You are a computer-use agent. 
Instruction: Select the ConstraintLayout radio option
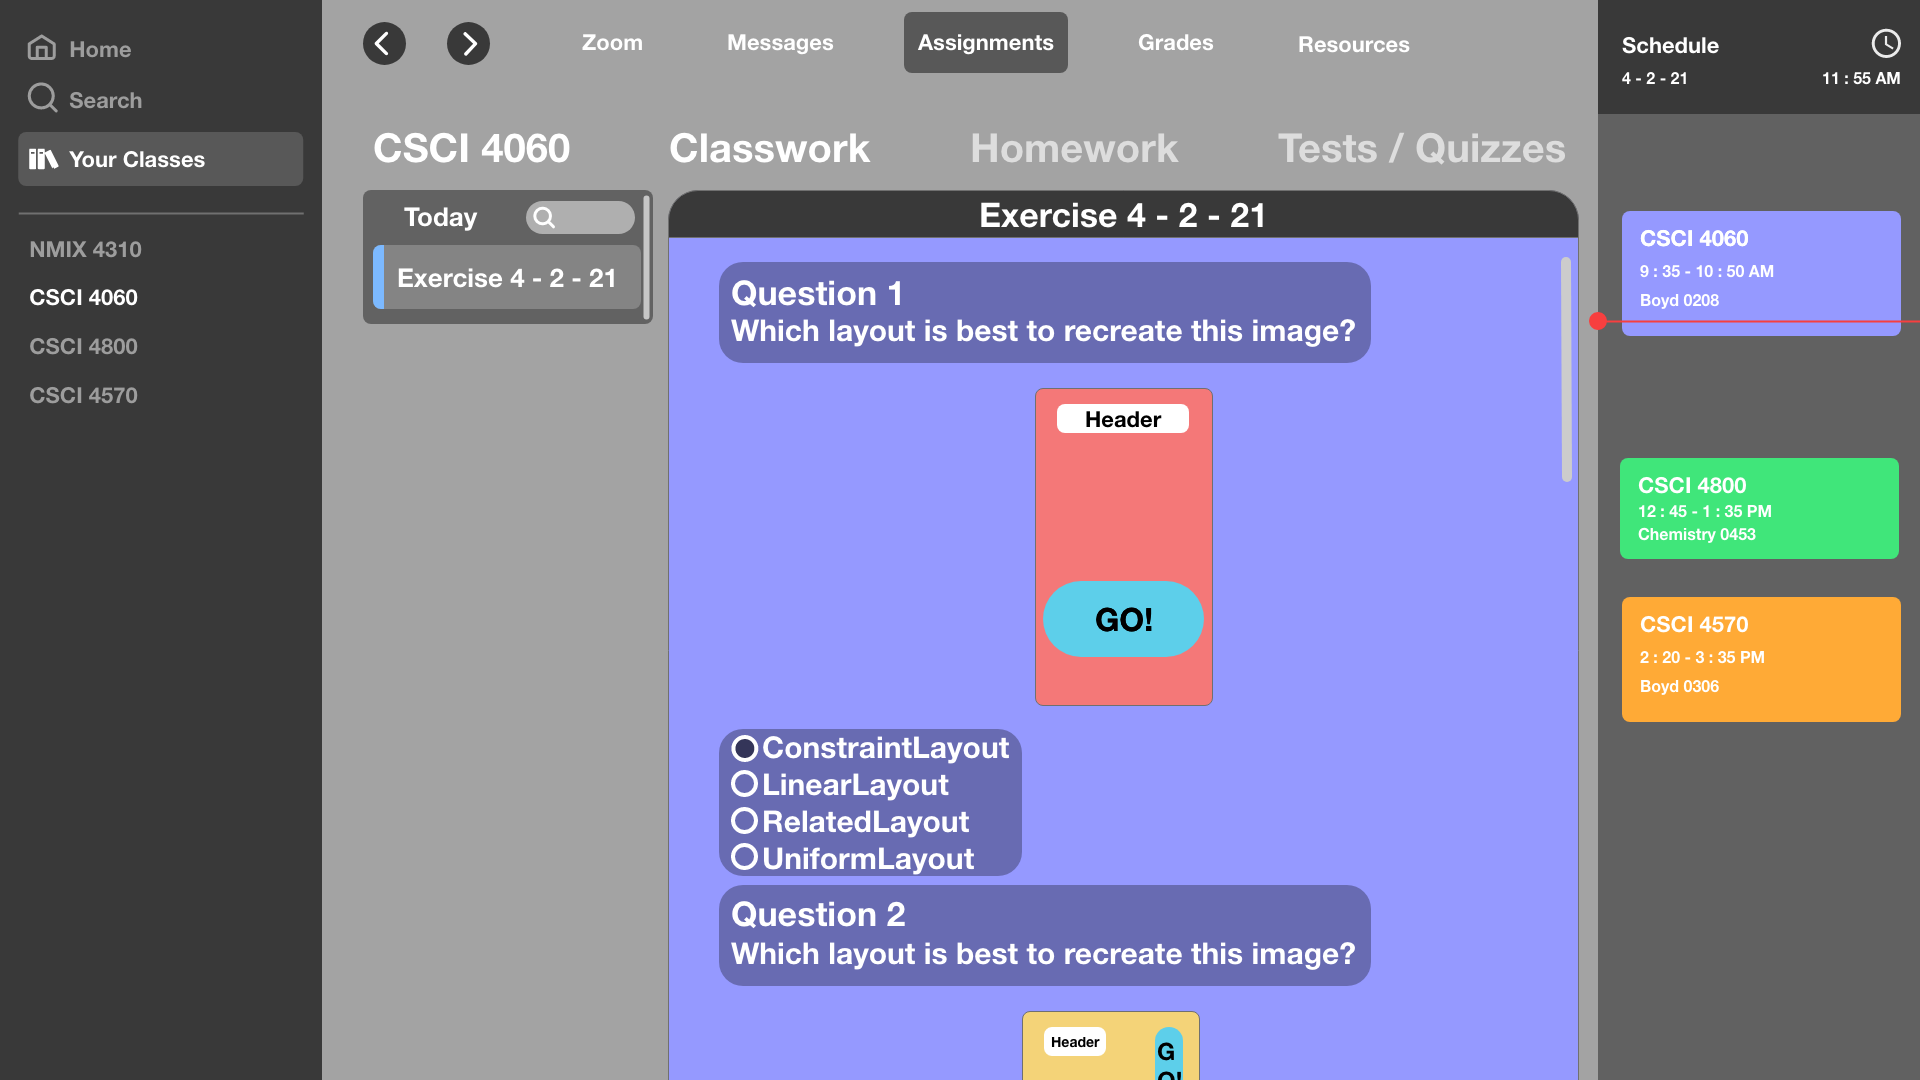[744, 748]
